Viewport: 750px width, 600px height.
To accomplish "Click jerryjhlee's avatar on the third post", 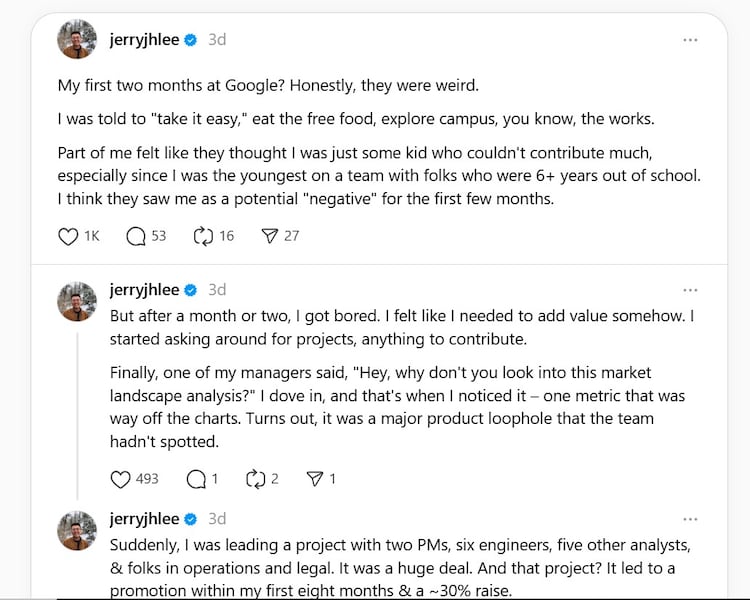I will [78, 530].
